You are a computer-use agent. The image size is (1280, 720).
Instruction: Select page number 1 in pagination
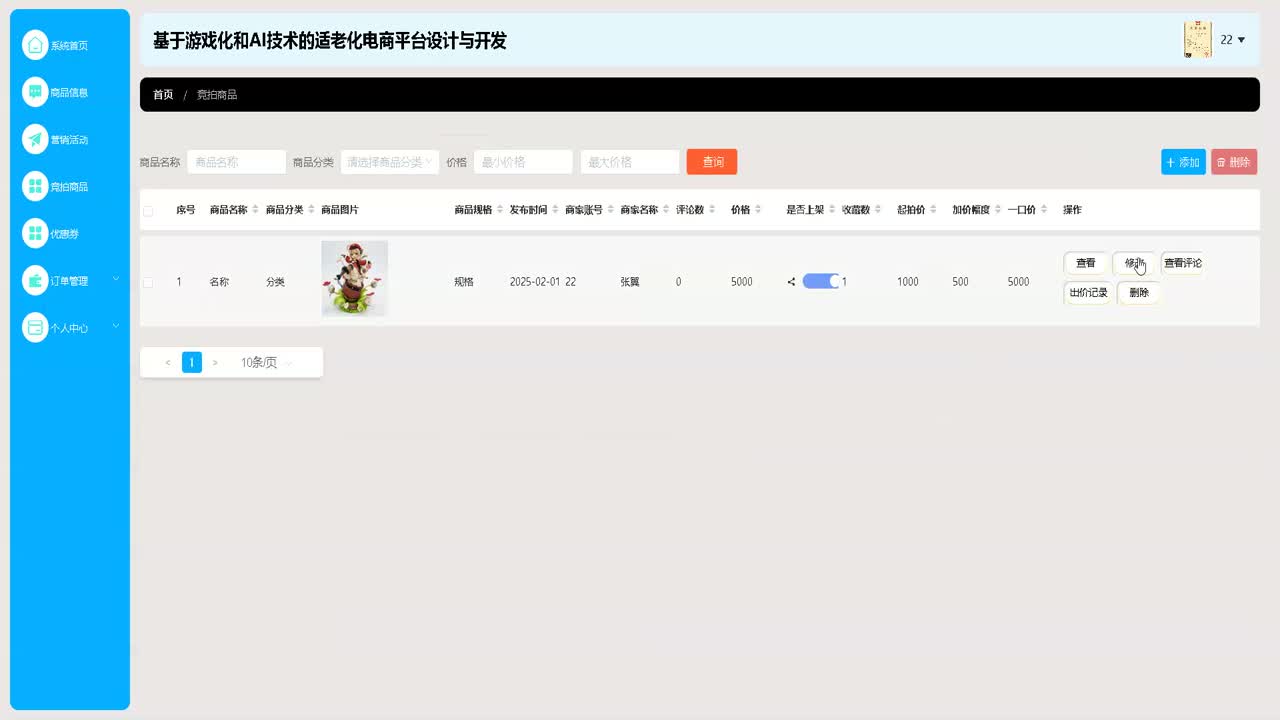click(x=191, y=362)
